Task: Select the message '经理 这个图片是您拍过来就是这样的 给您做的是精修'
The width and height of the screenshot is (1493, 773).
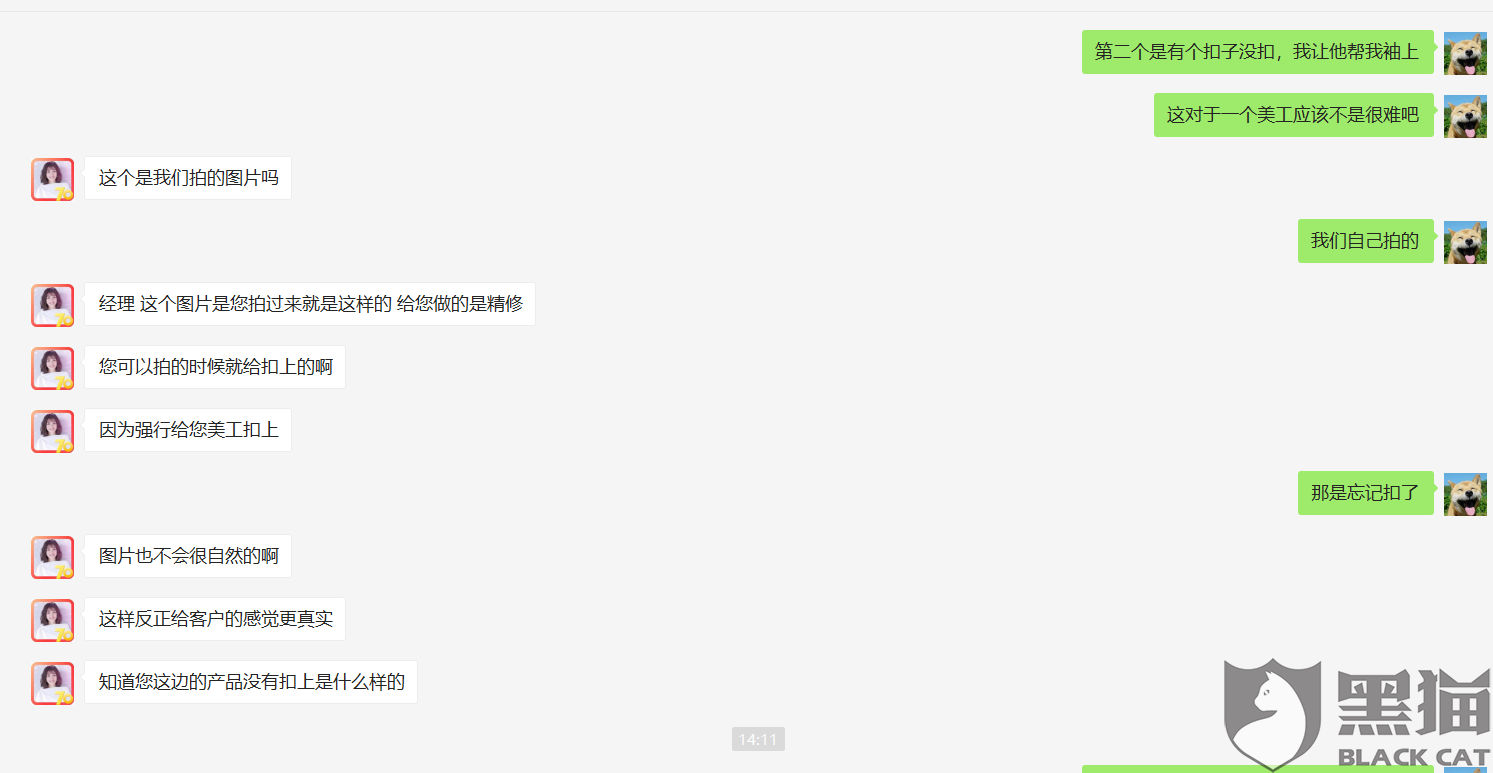Action: [310, 304]
